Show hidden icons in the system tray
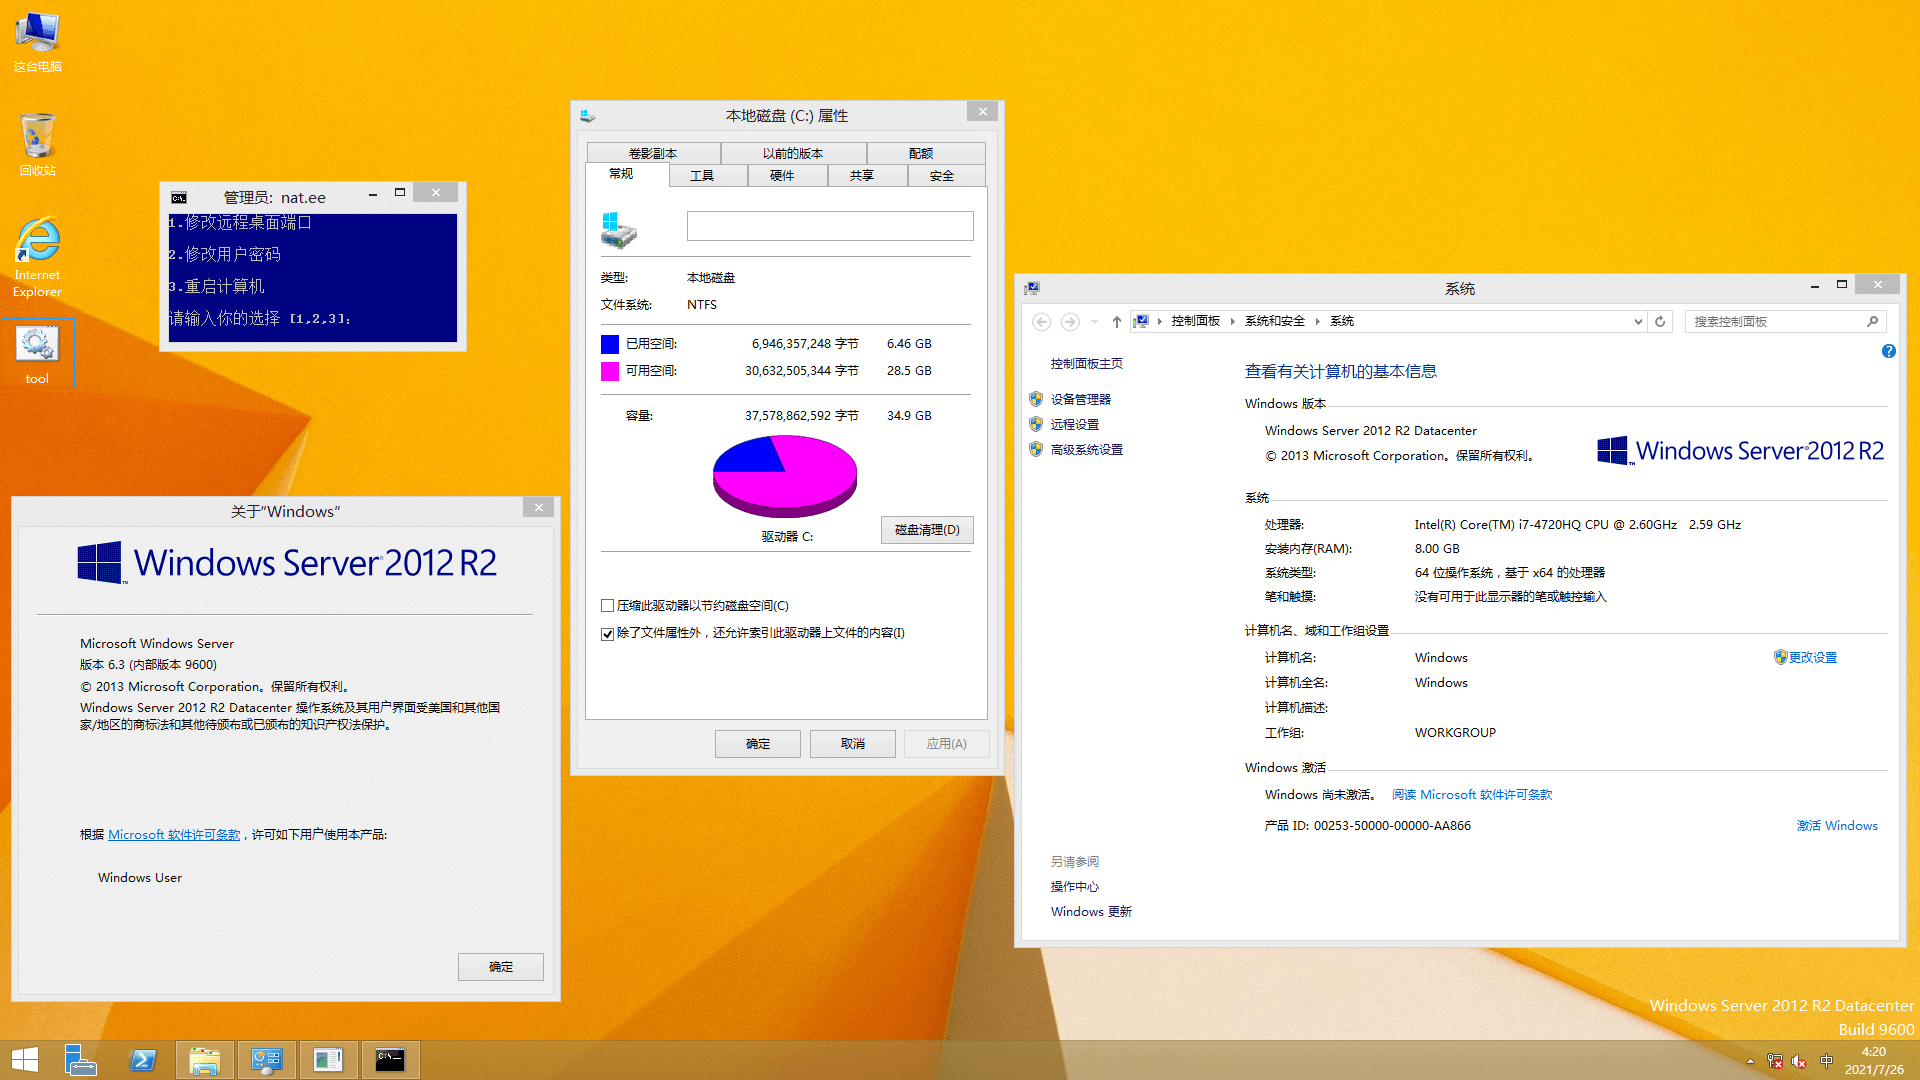 [x=1750, y=1061]
